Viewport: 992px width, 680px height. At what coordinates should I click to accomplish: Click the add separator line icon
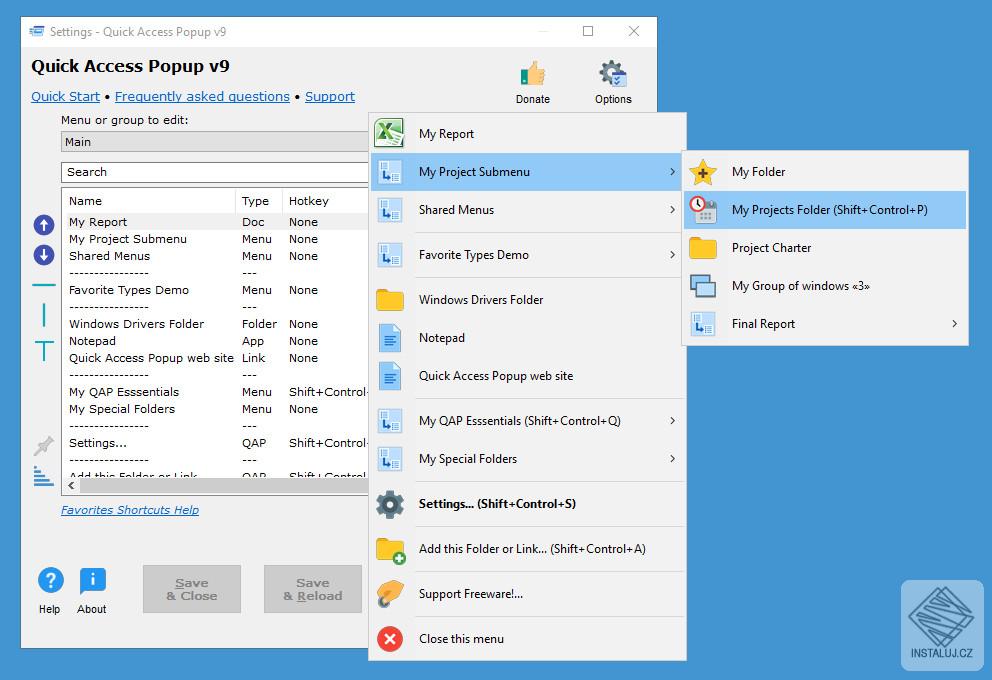pyautogui.click(x=44, y=285)
